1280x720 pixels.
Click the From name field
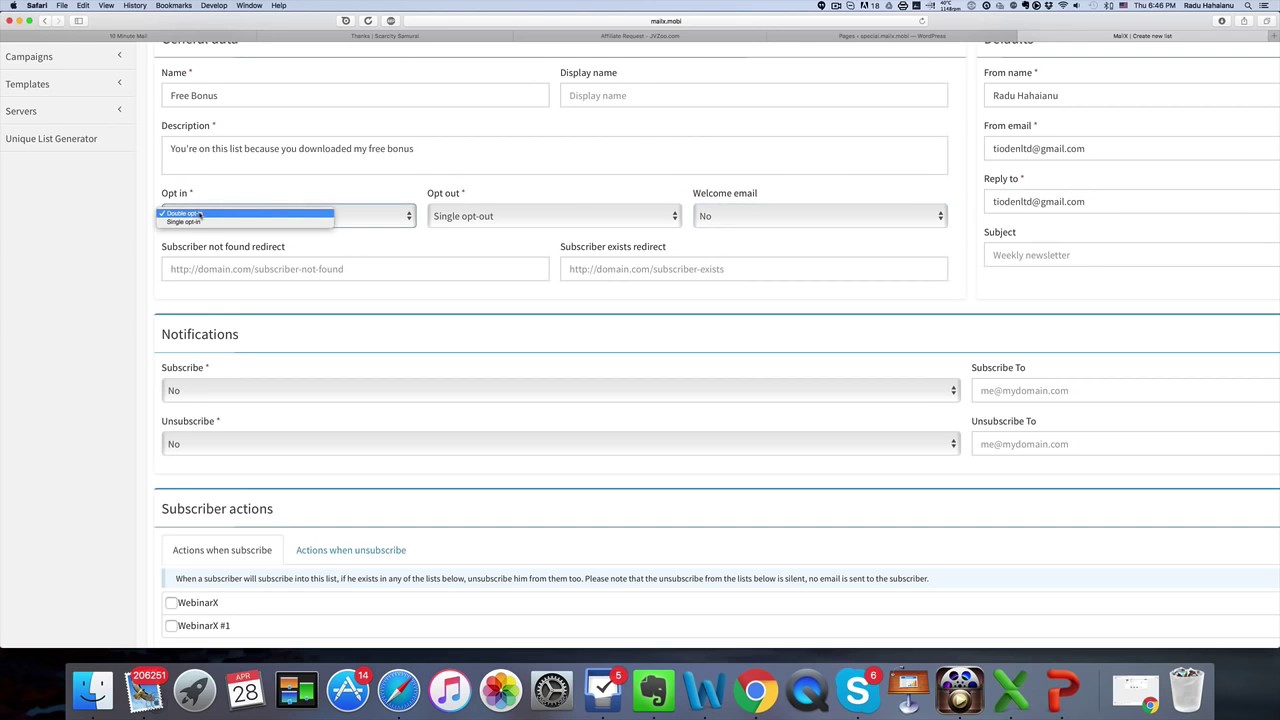click(x=1132, y=96)
